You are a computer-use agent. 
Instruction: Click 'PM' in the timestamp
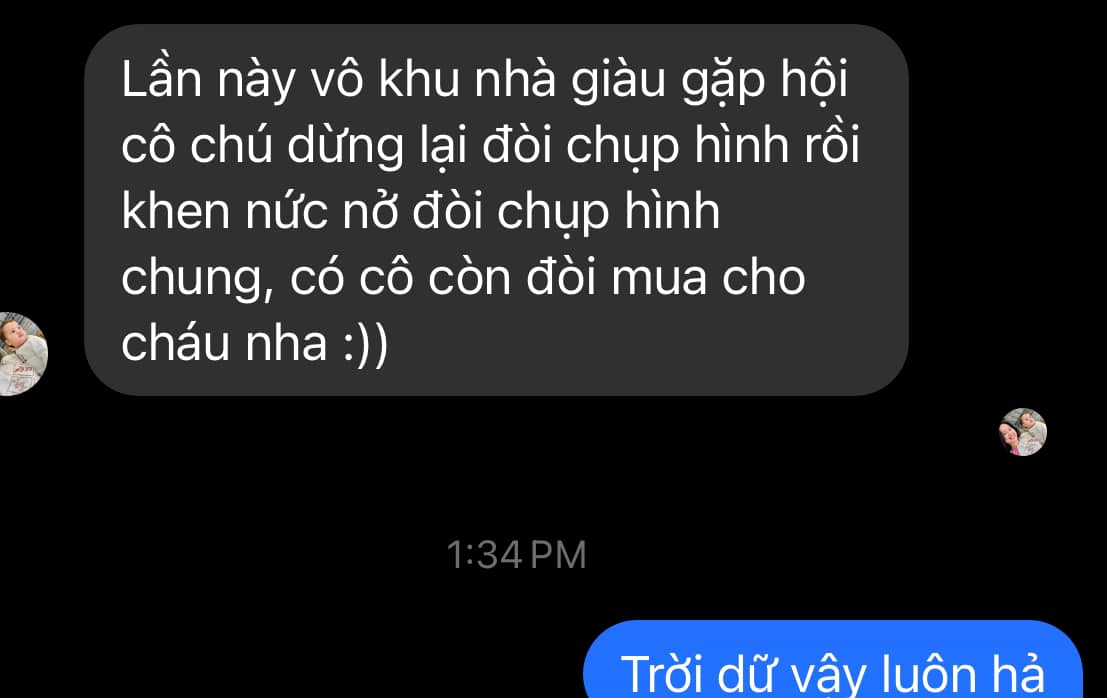[558, 555]
